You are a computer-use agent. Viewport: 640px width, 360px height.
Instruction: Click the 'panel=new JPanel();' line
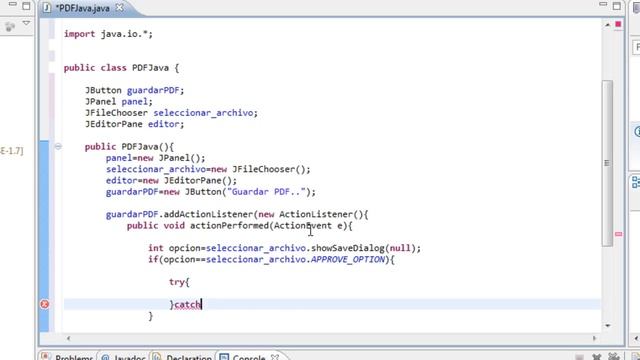click(156, 158)
